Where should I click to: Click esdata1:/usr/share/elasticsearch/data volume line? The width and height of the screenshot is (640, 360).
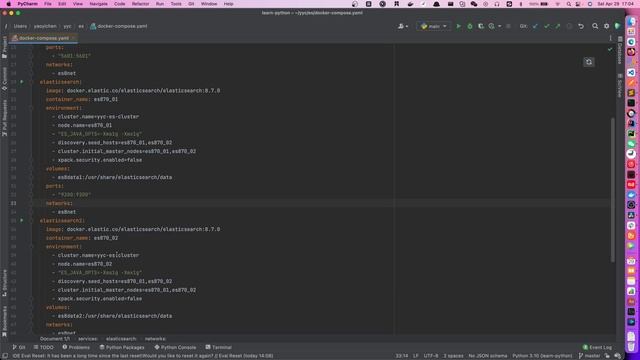(112, 177)
